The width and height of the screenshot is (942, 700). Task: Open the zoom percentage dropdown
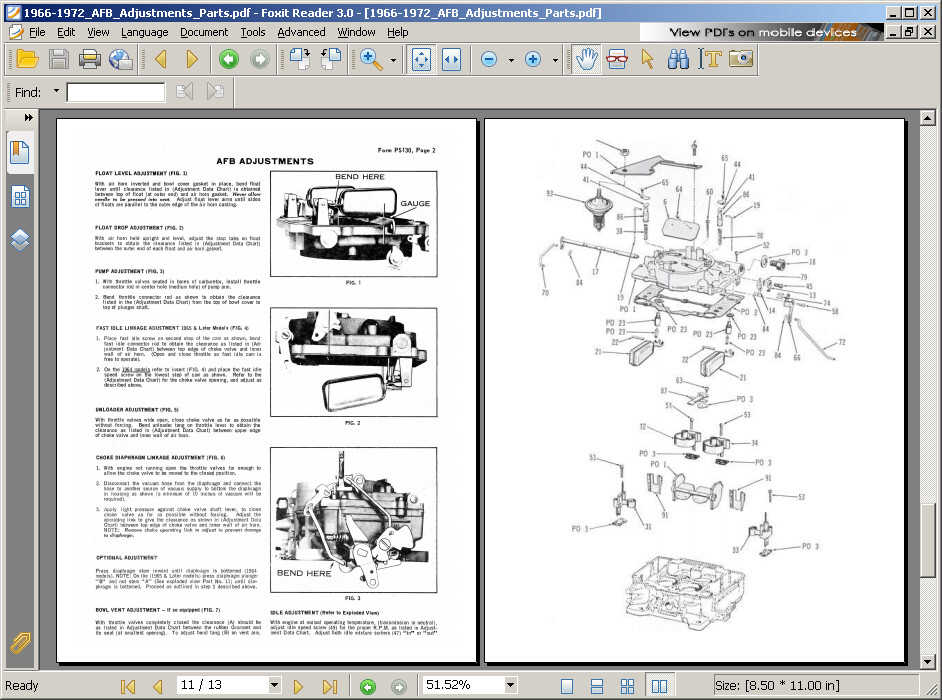point(511,685)
